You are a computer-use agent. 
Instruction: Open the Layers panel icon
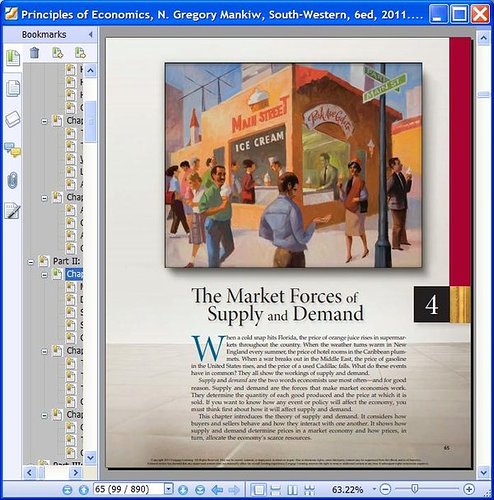coord(13,119)
